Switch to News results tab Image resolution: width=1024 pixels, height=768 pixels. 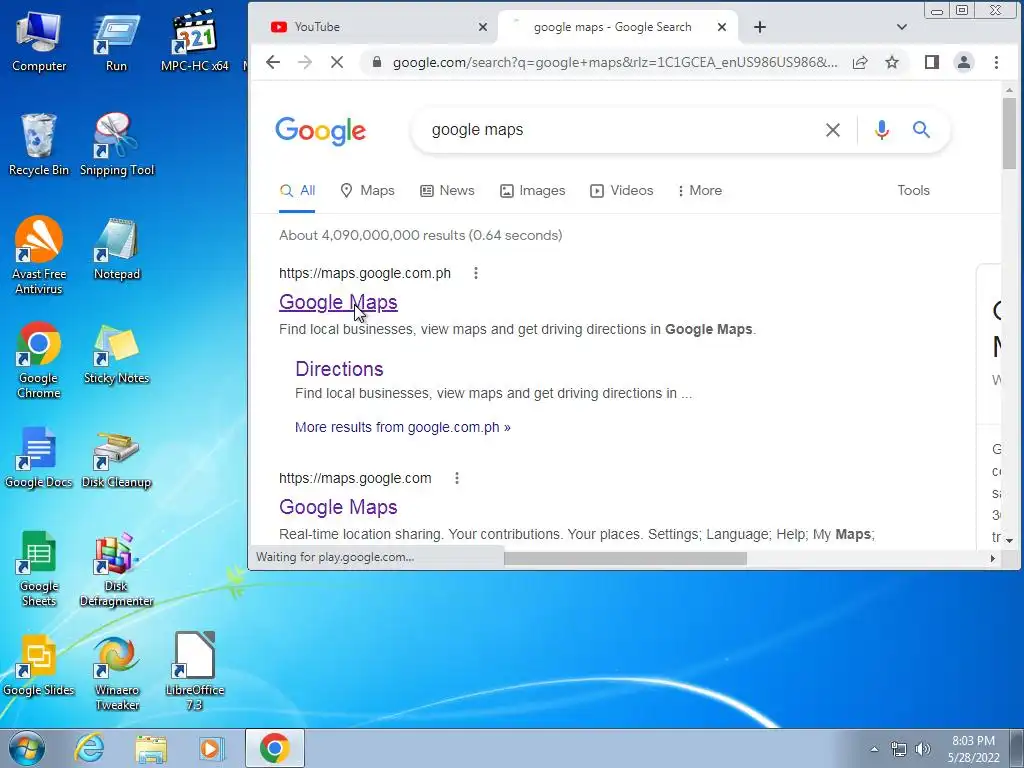447,191
